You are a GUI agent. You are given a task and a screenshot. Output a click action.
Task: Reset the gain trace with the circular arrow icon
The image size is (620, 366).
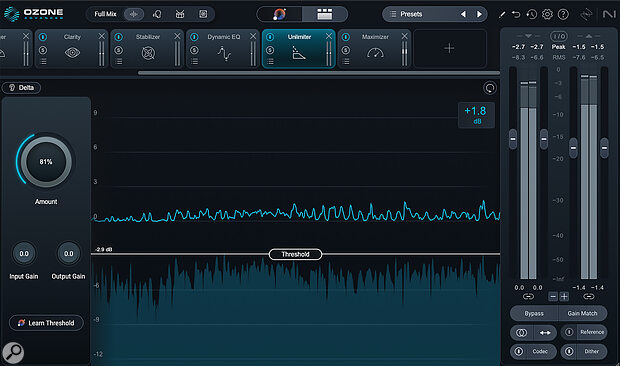tap(490, 88)
